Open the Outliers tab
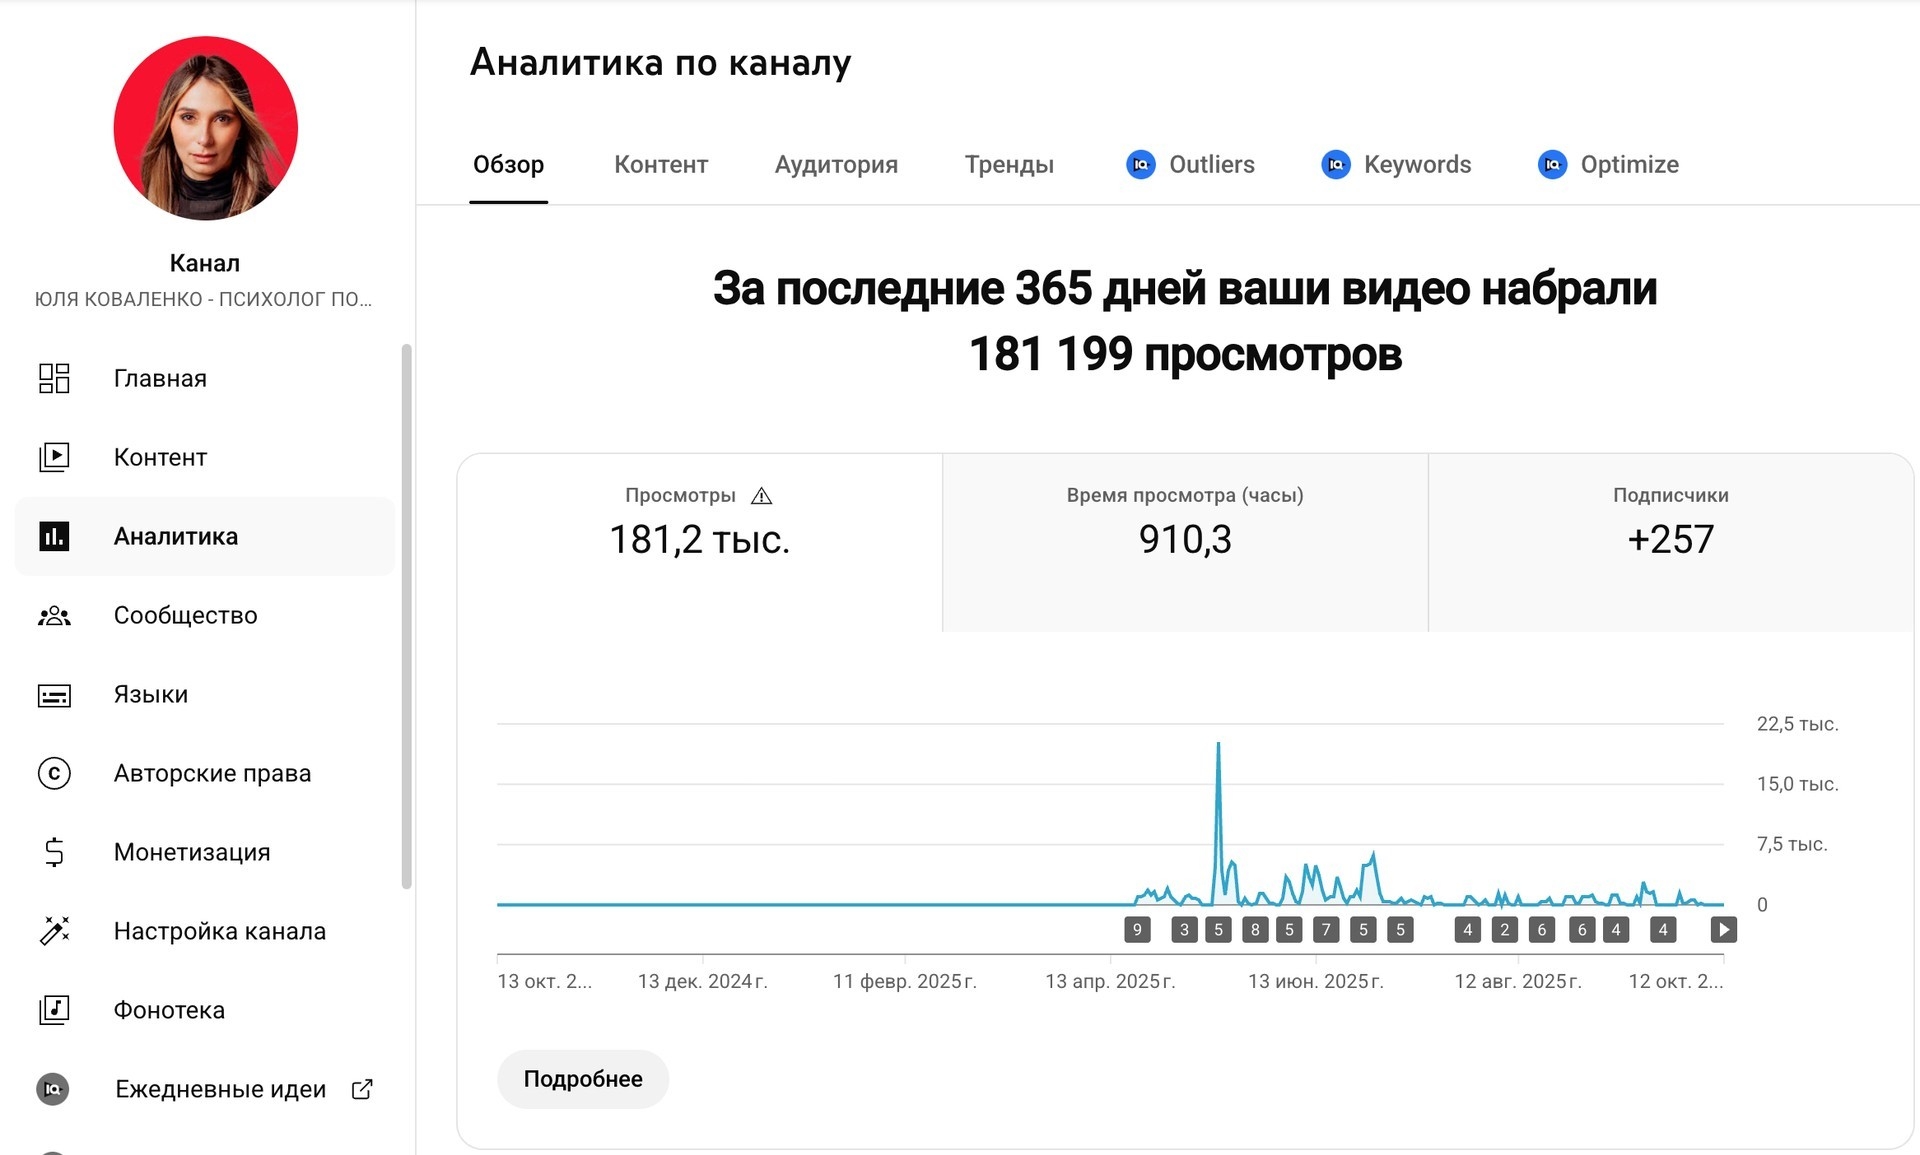1920x1155 pixels. tap(1190, 165)
